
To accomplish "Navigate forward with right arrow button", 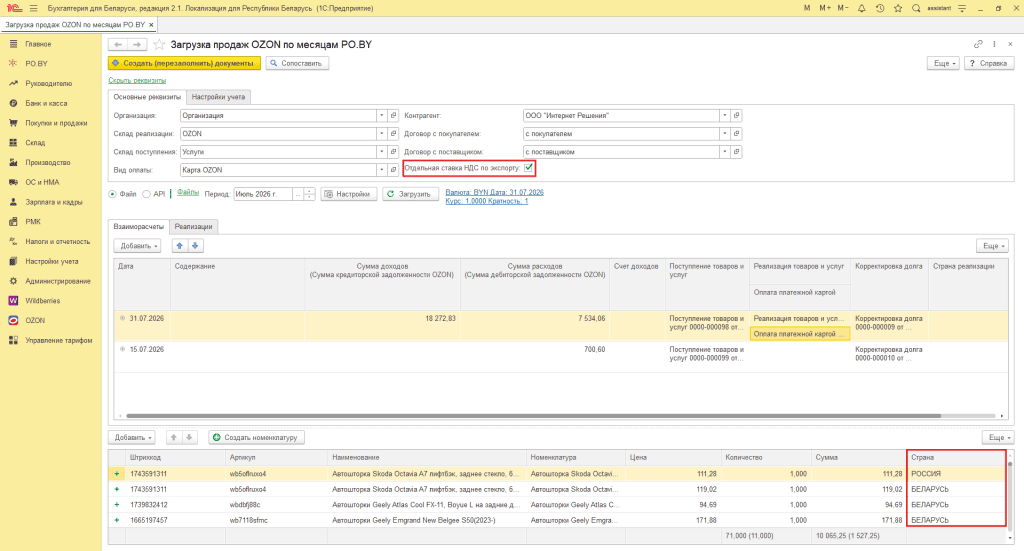I will (x=137, y=44).
